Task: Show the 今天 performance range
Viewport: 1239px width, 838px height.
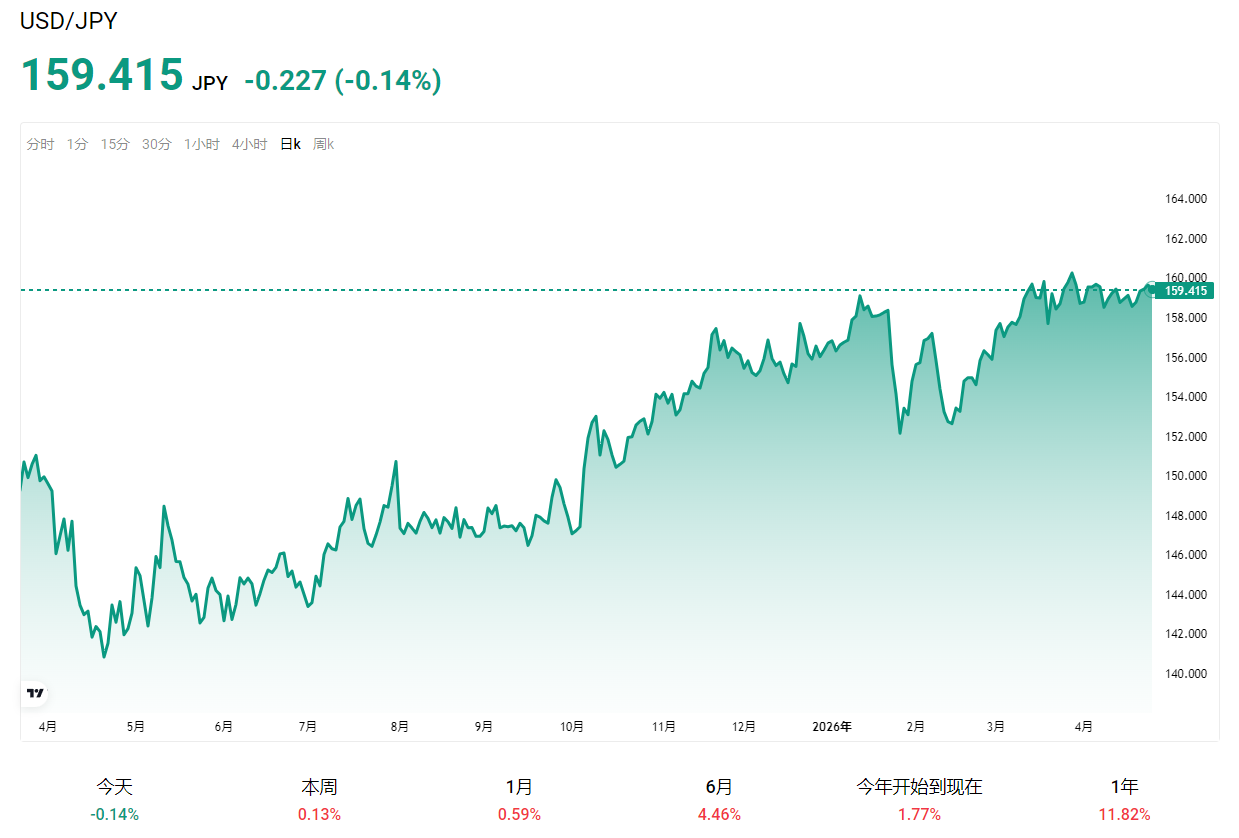Action: (x=114, y=799)
